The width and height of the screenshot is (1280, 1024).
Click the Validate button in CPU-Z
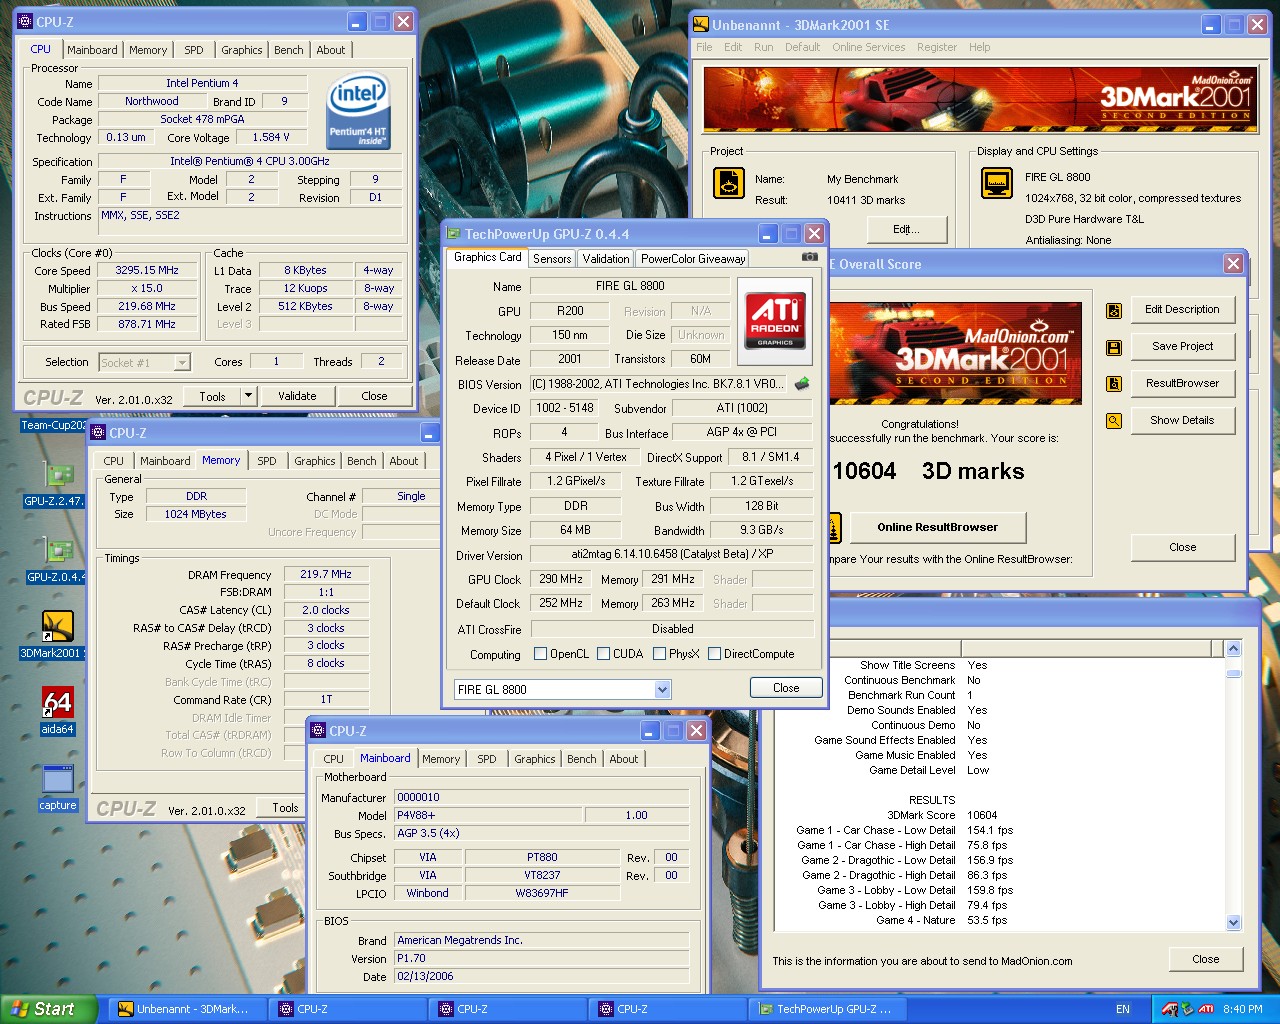coord(297,396)
